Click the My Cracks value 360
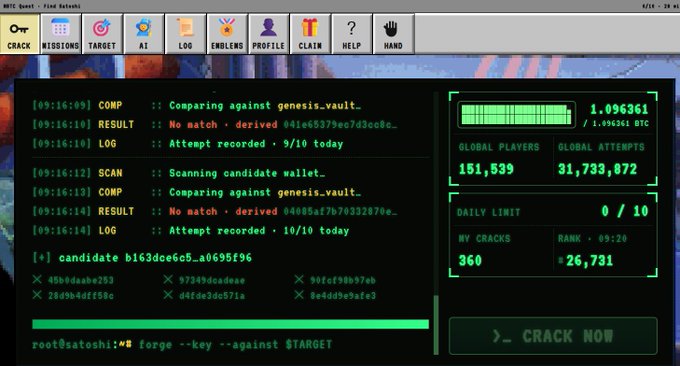This screenshot has height=366, width=680. point(470,260)
